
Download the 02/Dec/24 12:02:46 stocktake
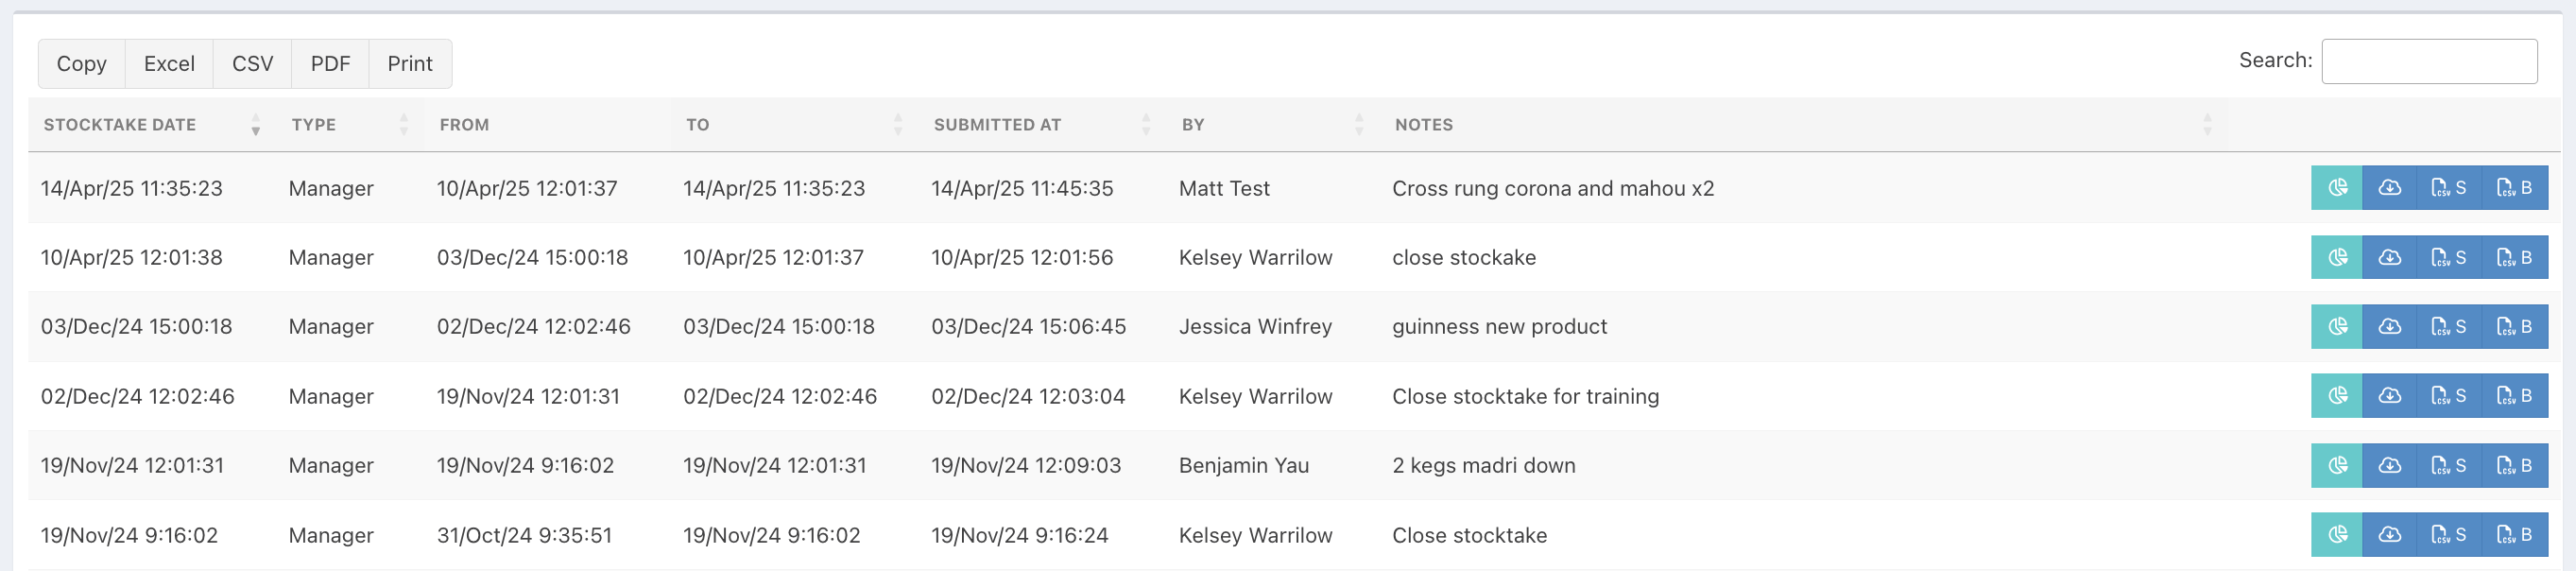(x=2389, y=396)
